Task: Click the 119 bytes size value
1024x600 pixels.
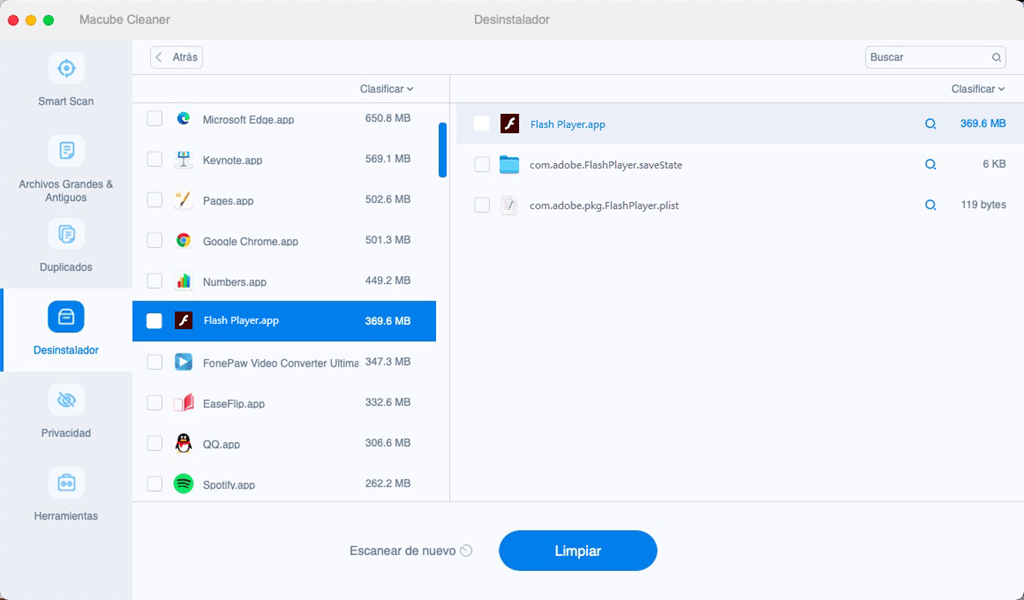Action: (x=984, y=204)
